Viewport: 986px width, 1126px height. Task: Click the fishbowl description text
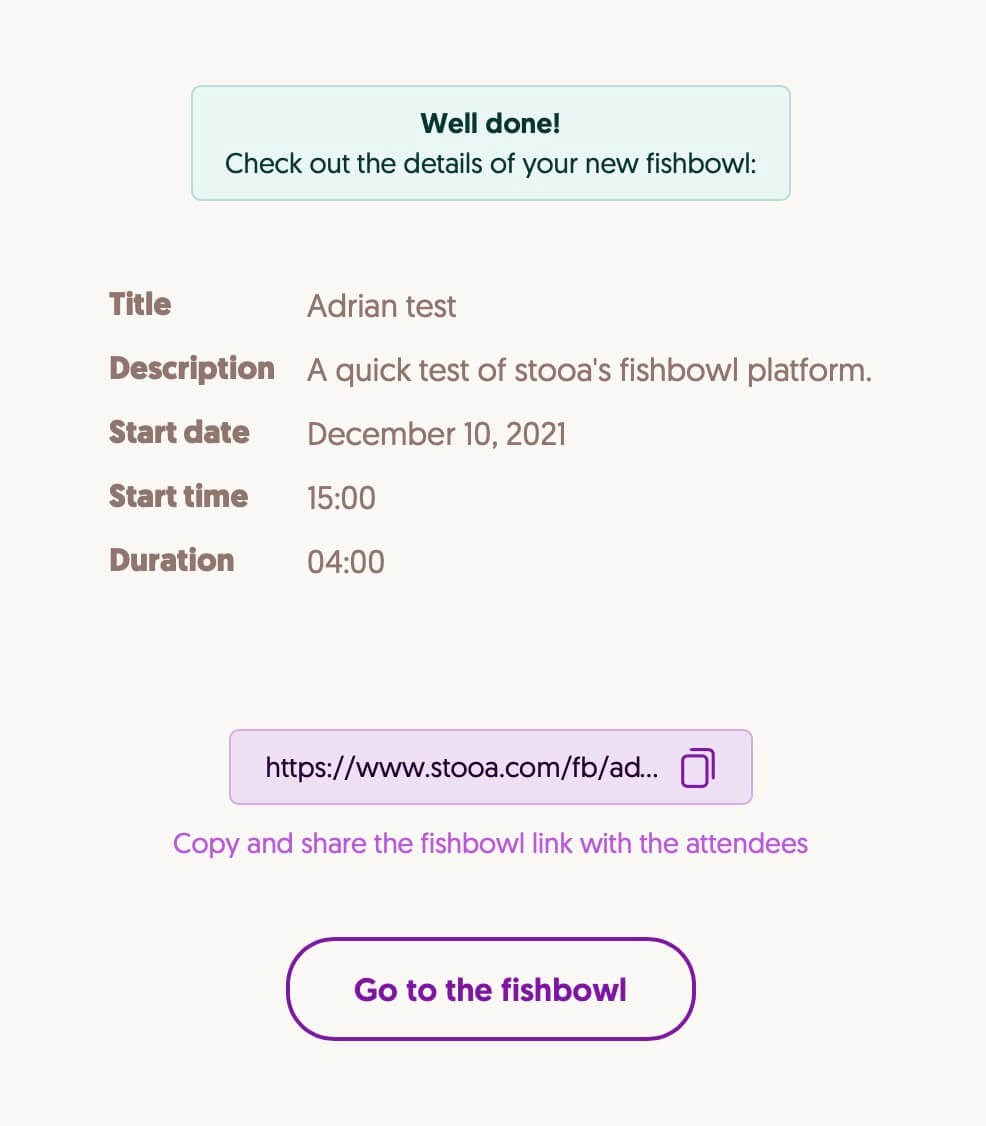coord(589,371)
